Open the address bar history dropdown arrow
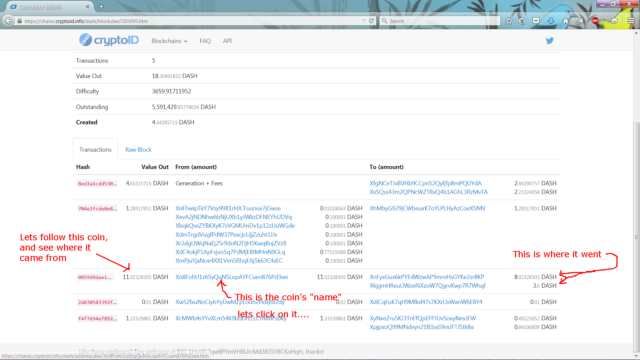Viewport: 640px width, 360px height. [364, 21]
